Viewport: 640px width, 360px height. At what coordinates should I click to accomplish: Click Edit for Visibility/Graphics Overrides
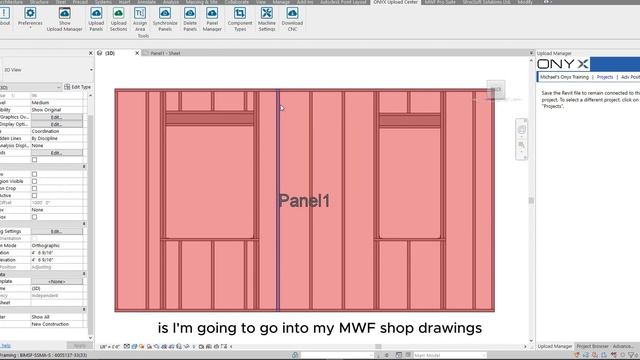coord(56,117)
